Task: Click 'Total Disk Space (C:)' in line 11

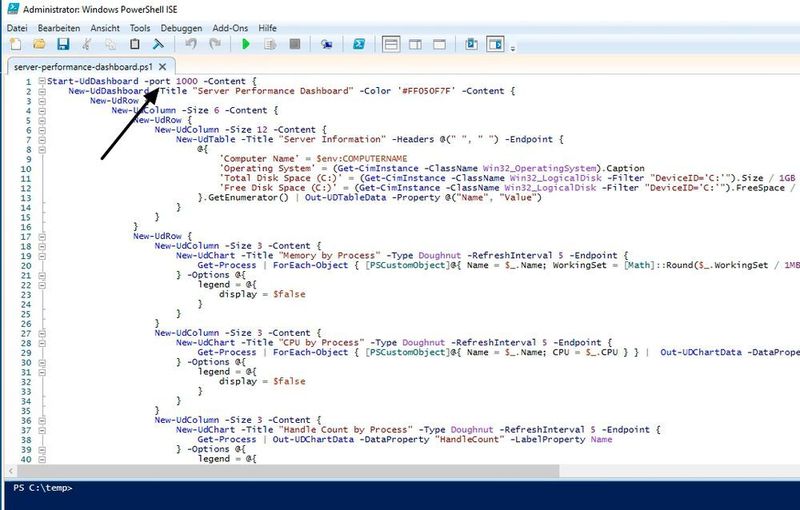Action: 283,178
